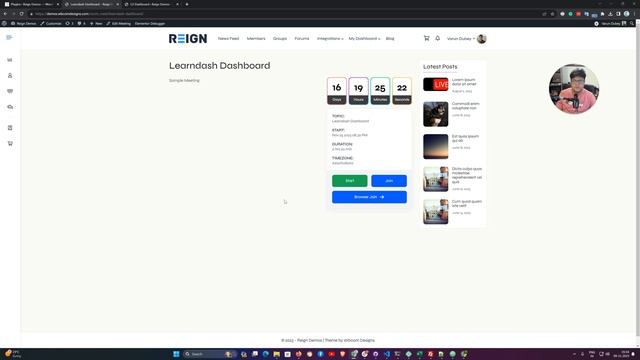Open the Commodi enim voluptate non post
The image size is (640, 360).
[466, 106]
